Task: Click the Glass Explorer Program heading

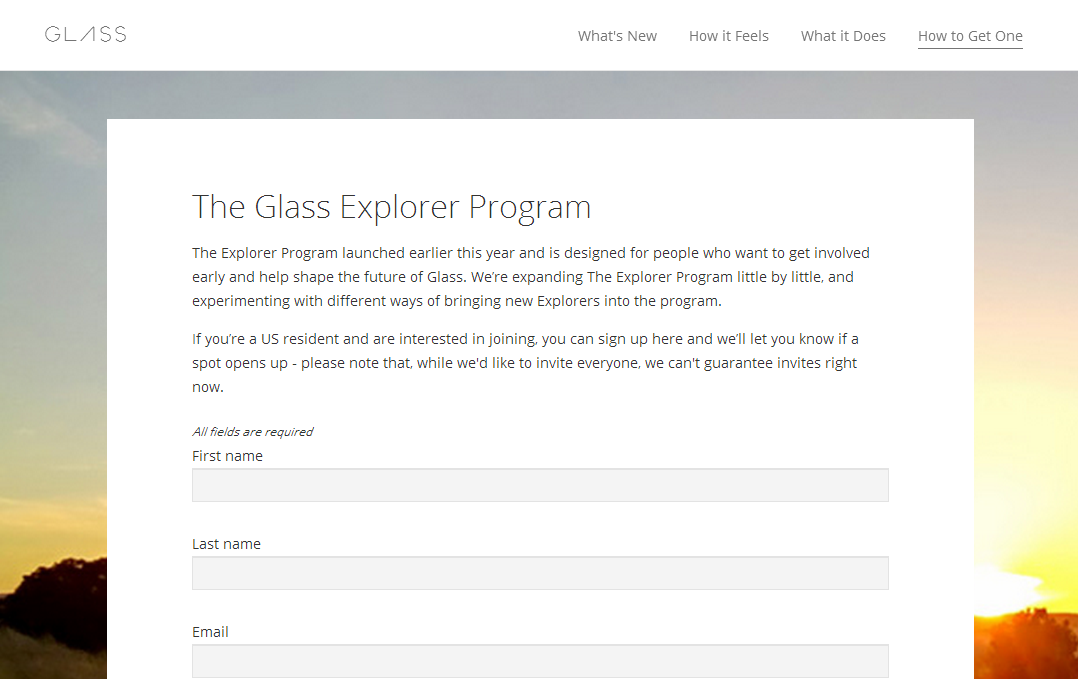Action: tap(391, 207)
